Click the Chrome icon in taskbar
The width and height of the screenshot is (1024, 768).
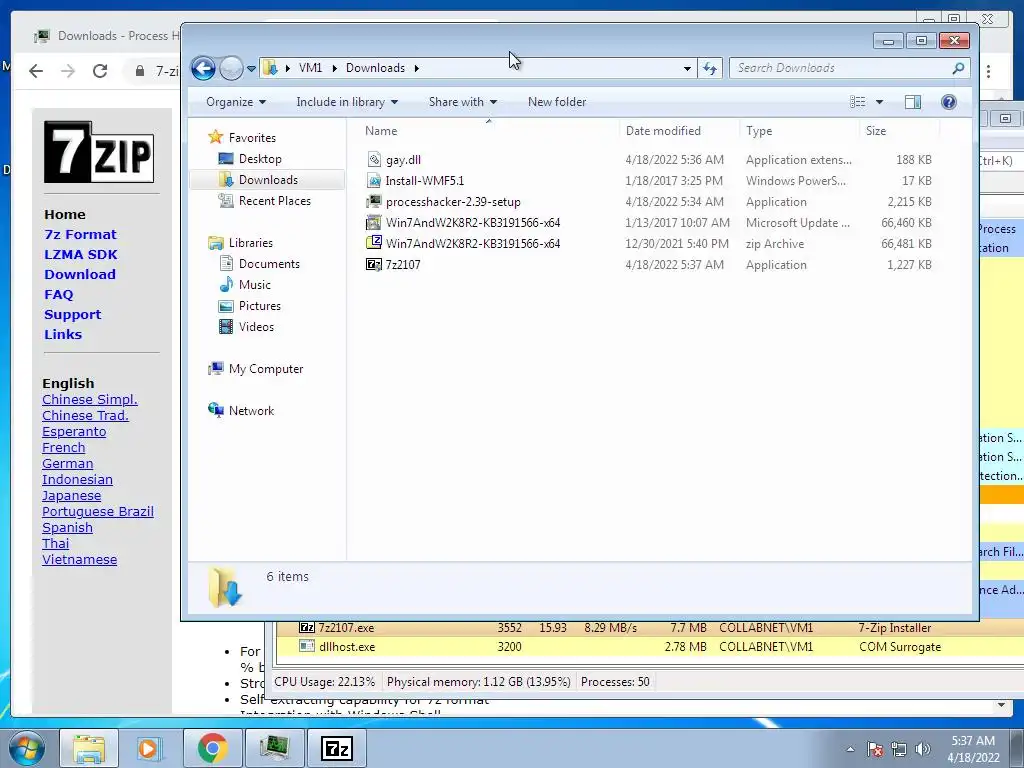tap(212, 748)
